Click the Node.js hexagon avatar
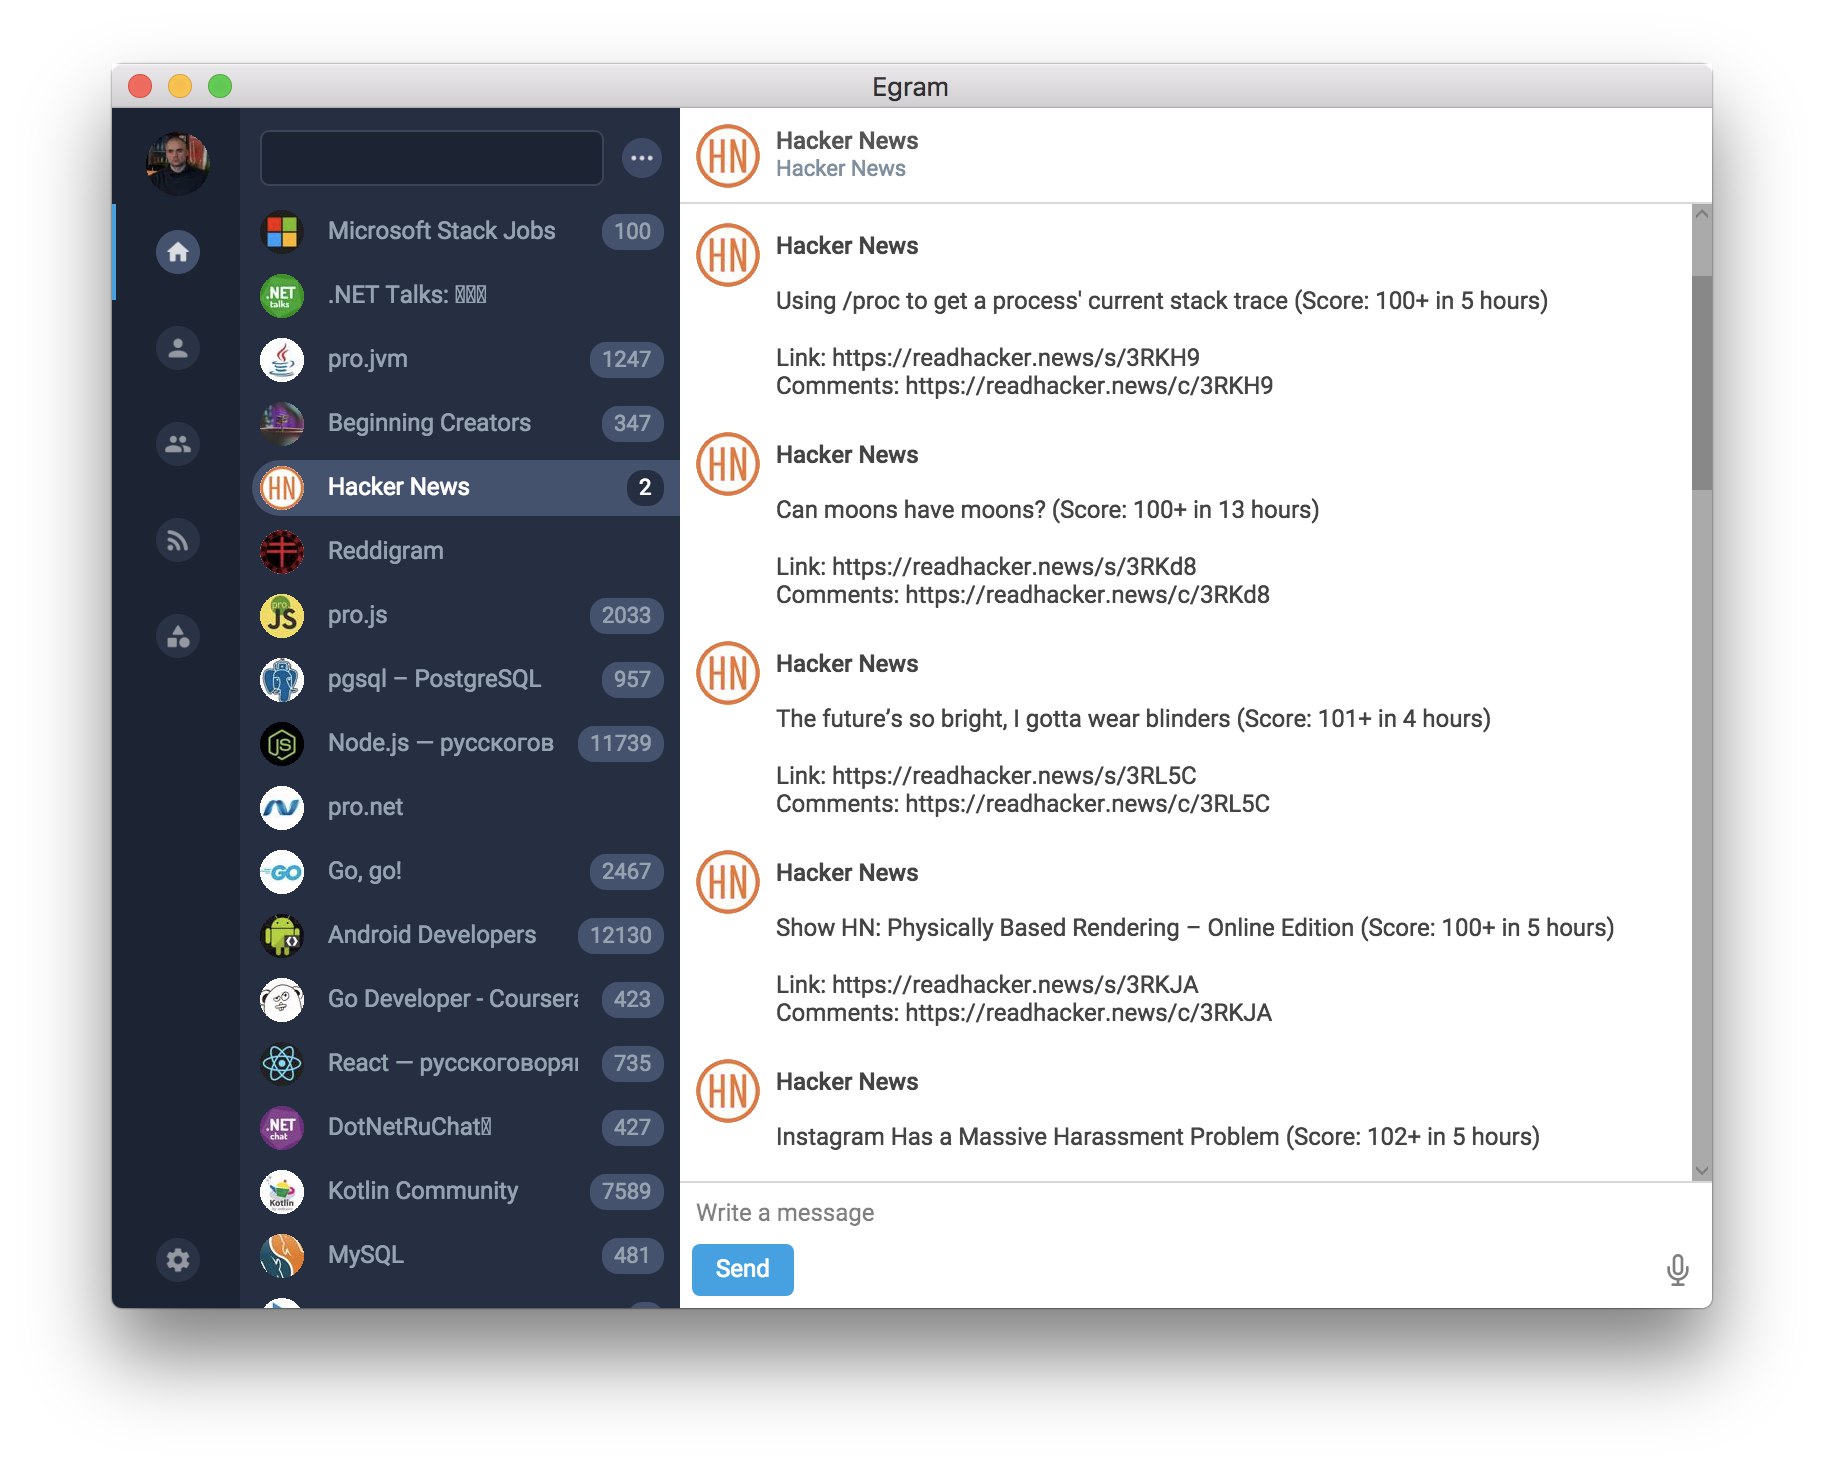1824x1468 pixels. coord(282,743)
